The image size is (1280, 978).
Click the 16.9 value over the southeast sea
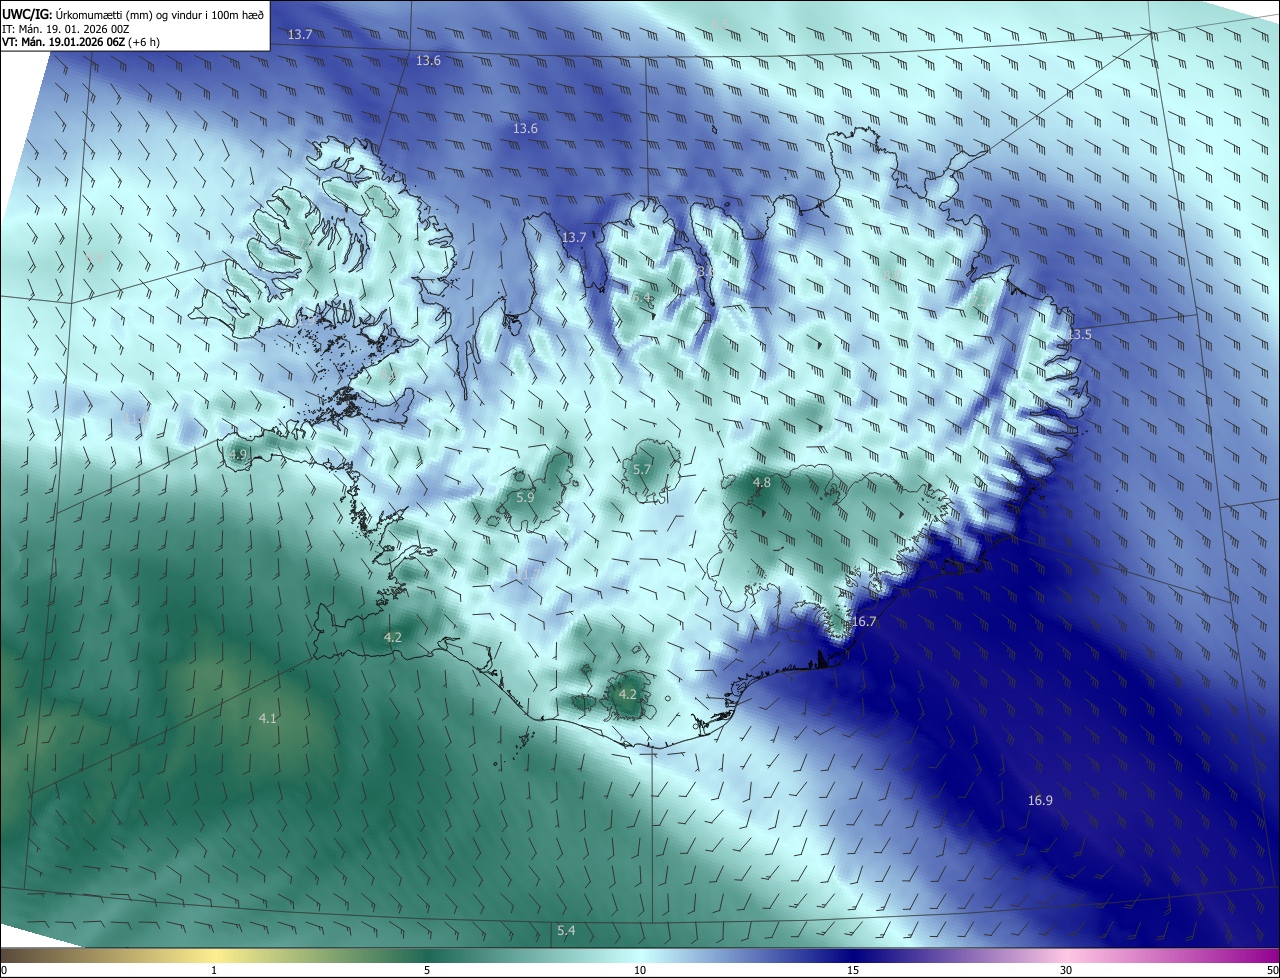1040,801
